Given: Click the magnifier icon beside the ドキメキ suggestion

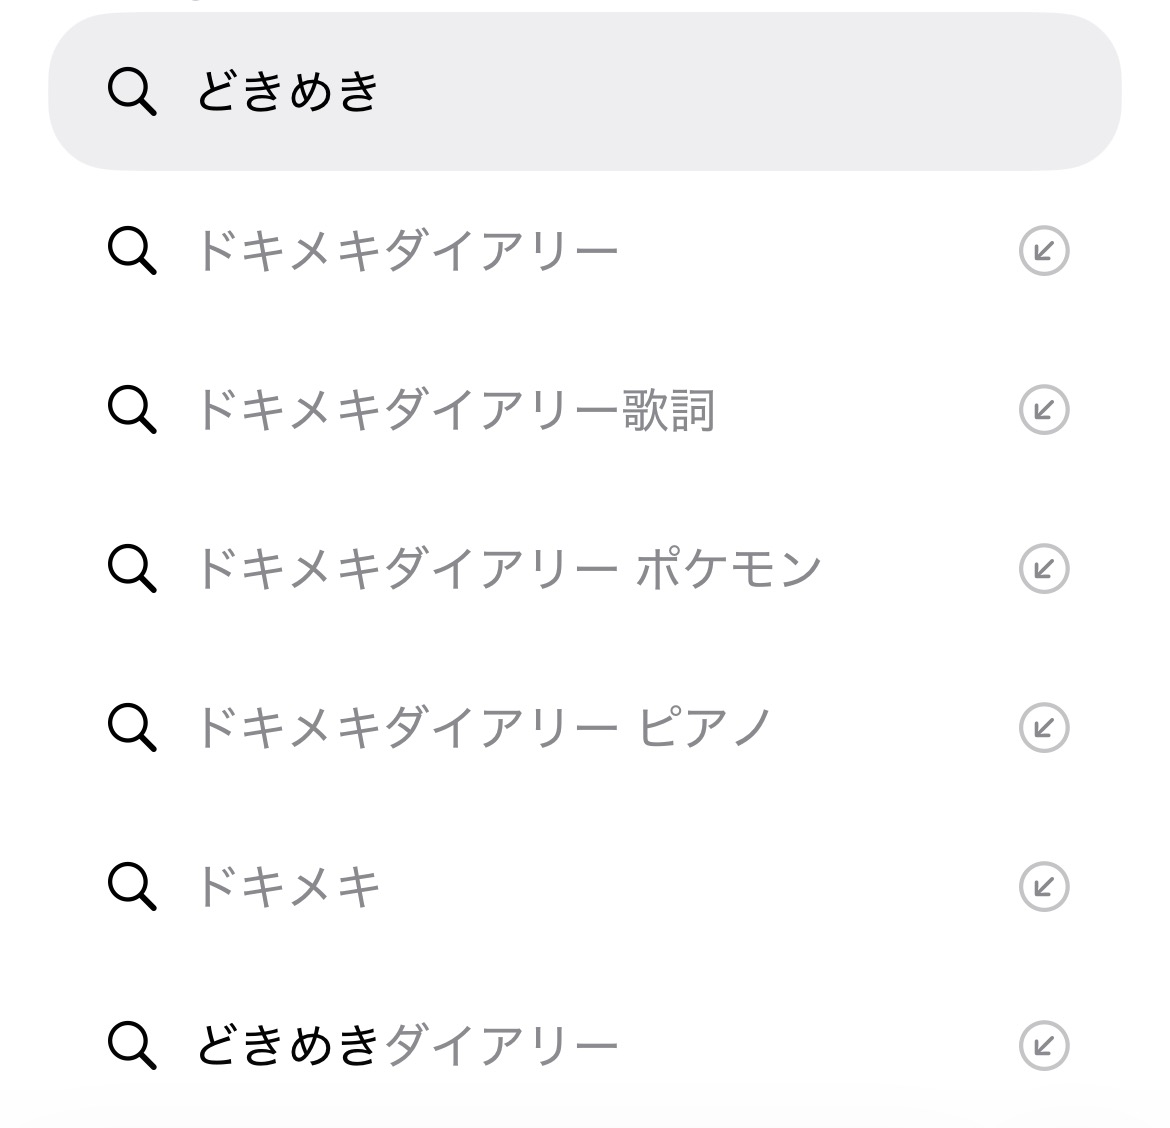Looking at the screenshot, I should tap(132, 886).
